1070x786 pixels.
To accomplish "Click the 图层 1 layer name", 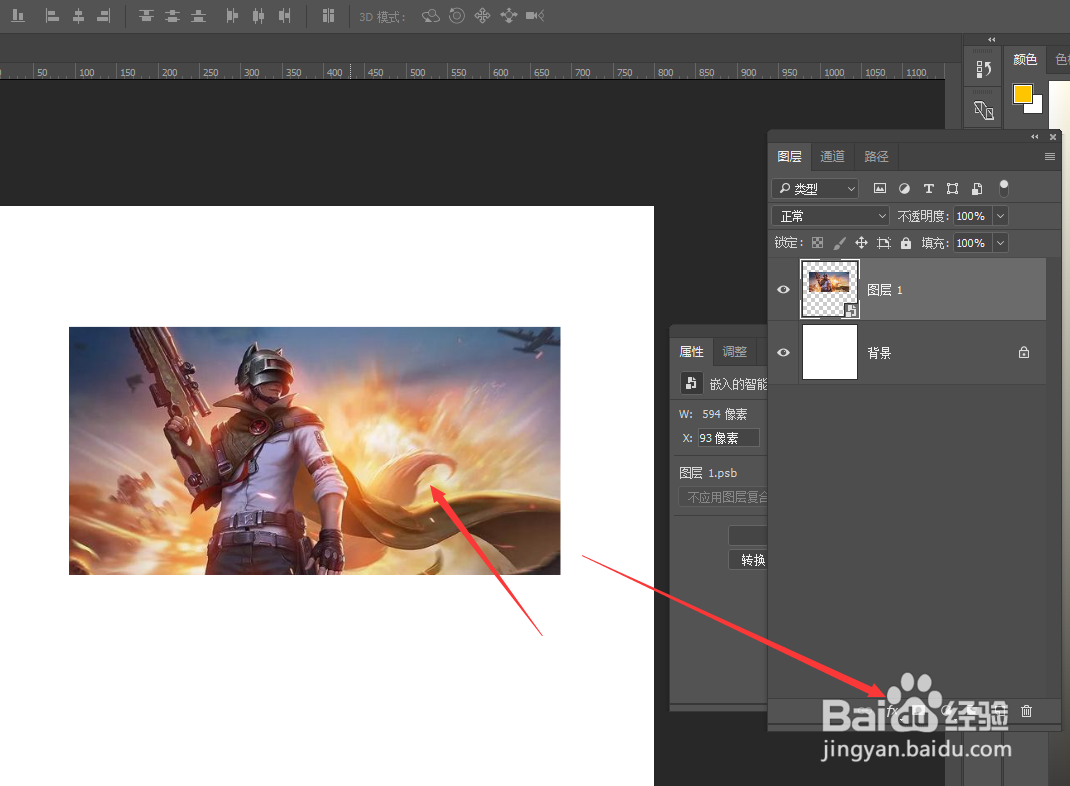I will click(884, 290).
